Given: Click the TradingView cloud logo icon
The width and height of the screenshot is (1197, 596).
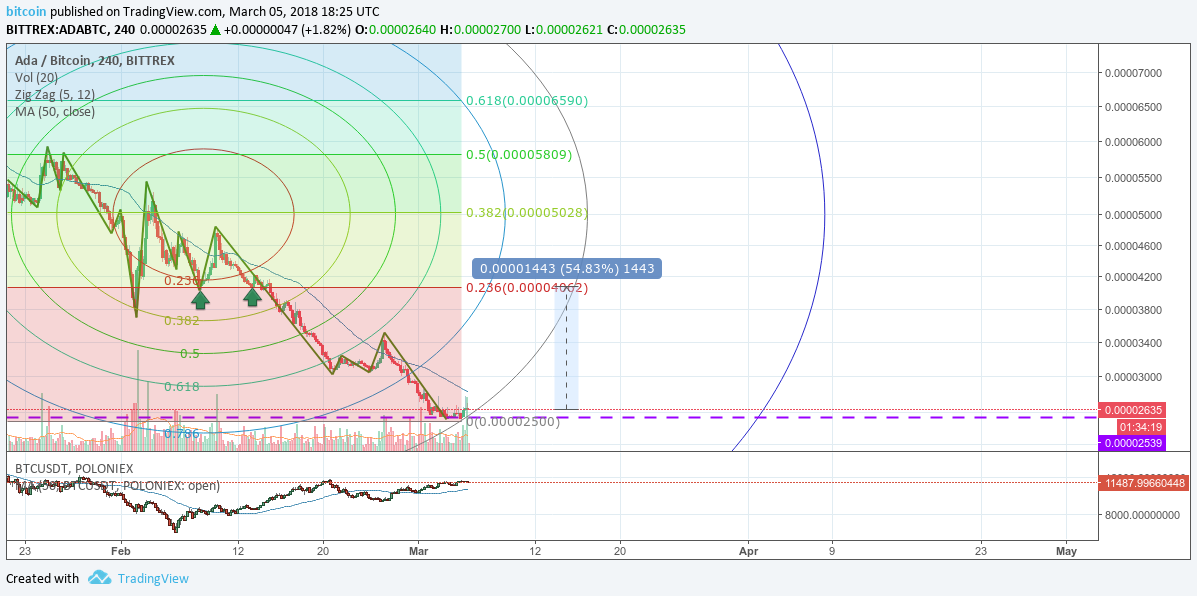Looking at the screenshot, I should pyautogui.click(x=99, y=578).
